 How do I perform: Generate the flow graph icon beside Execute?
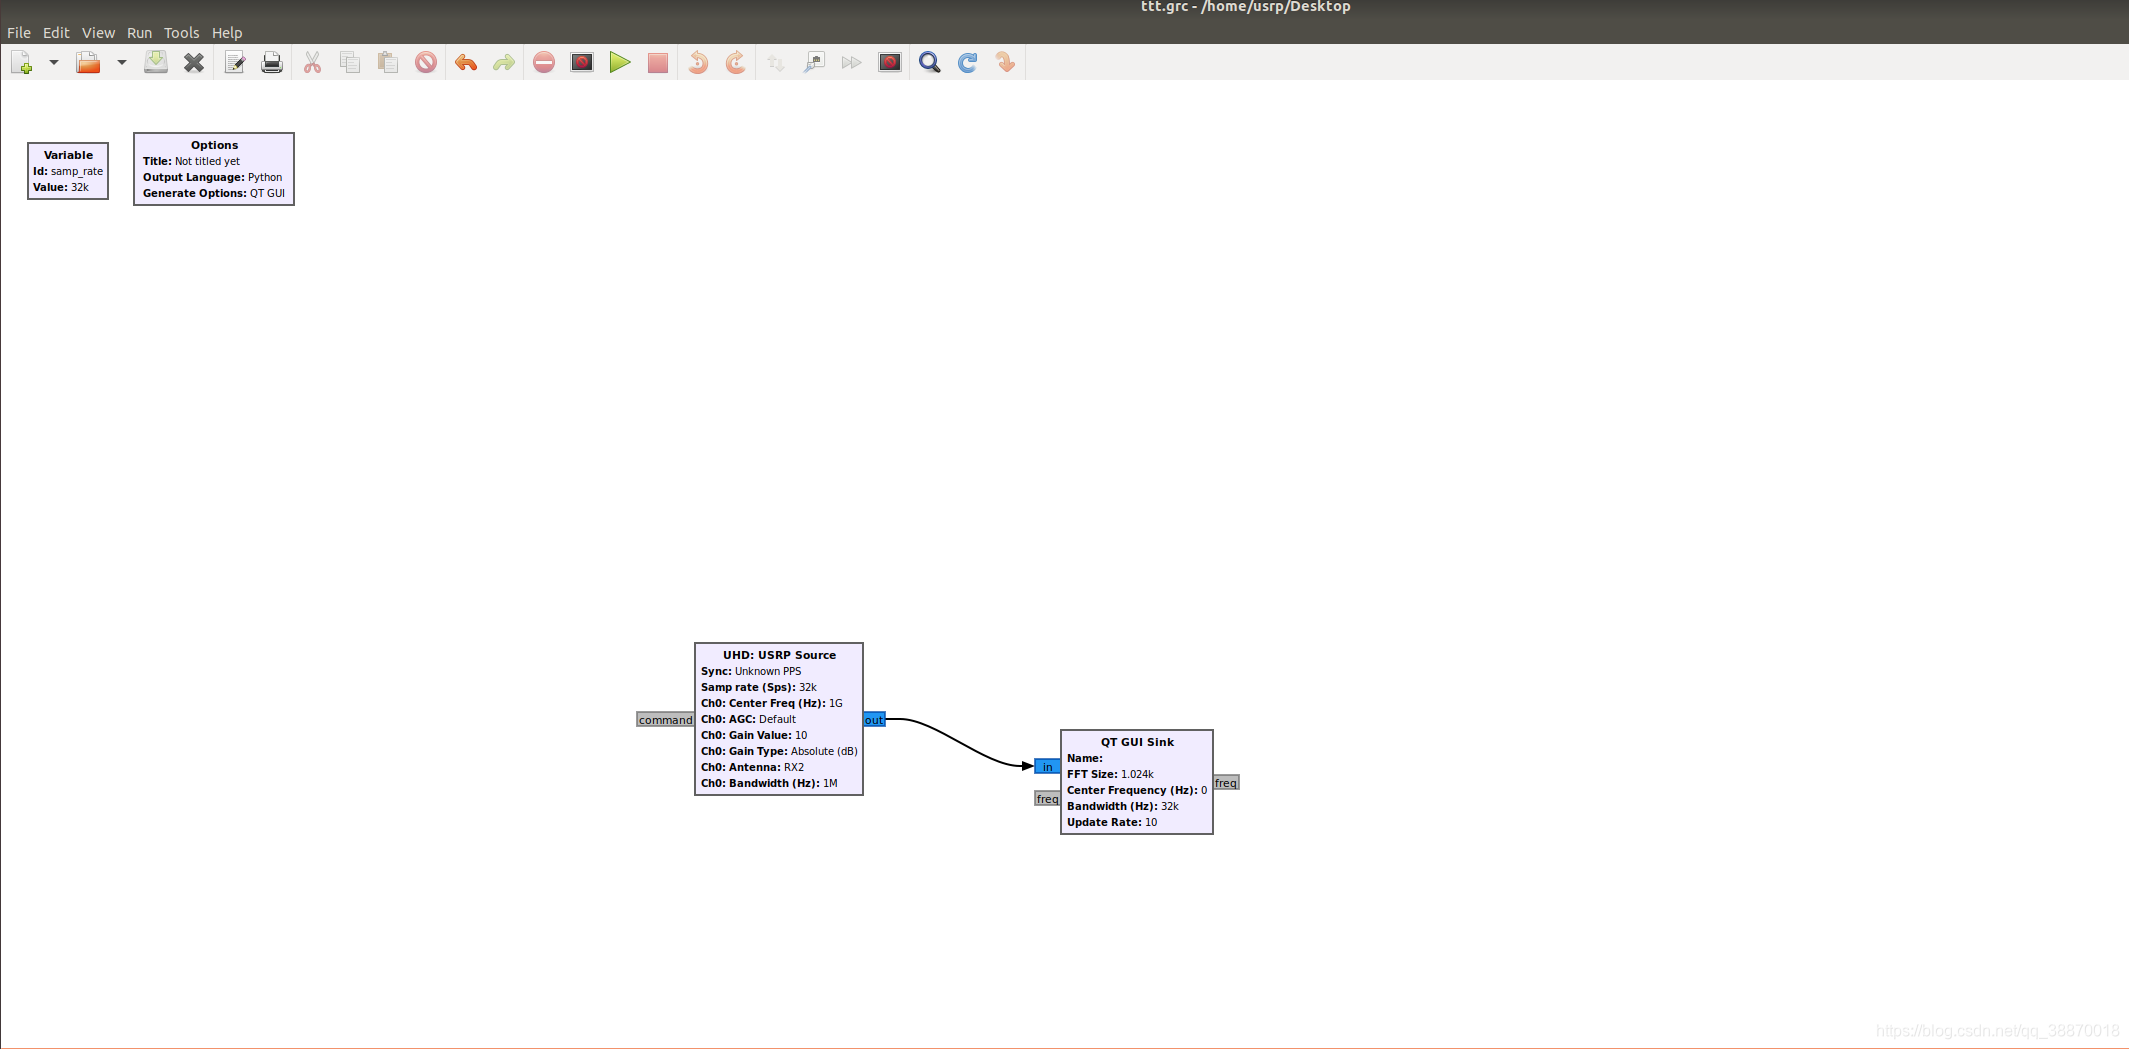[582, 63]
